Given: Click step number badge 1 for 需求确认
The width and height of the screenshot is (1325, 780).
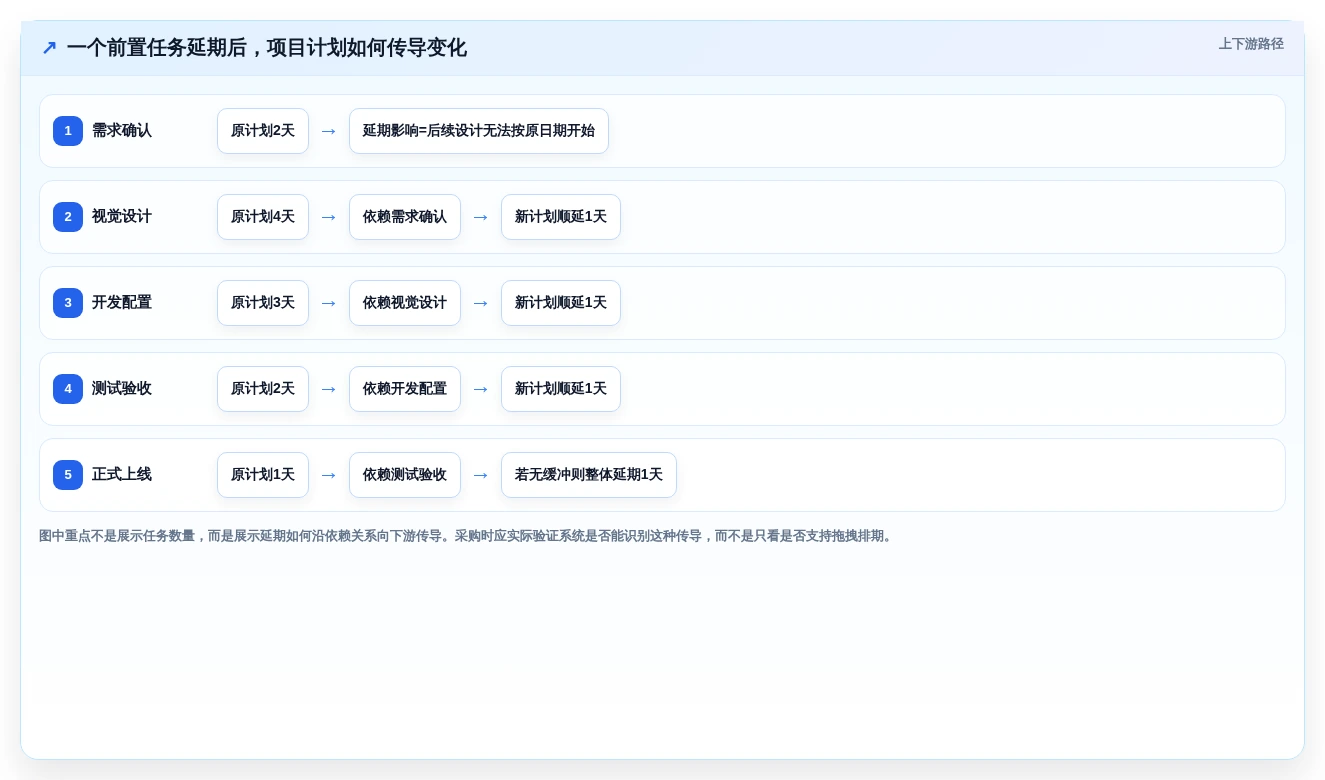Looking at the screenshot, I should coord(68,131).
